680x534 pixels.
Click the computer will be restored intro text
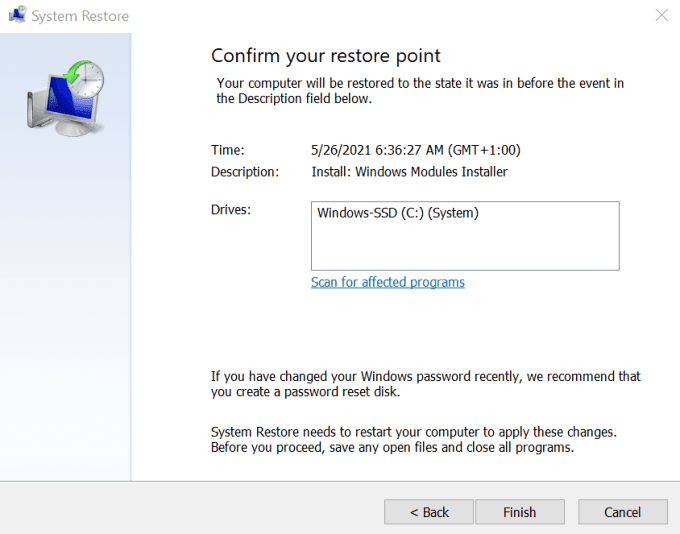click(420, 91)
